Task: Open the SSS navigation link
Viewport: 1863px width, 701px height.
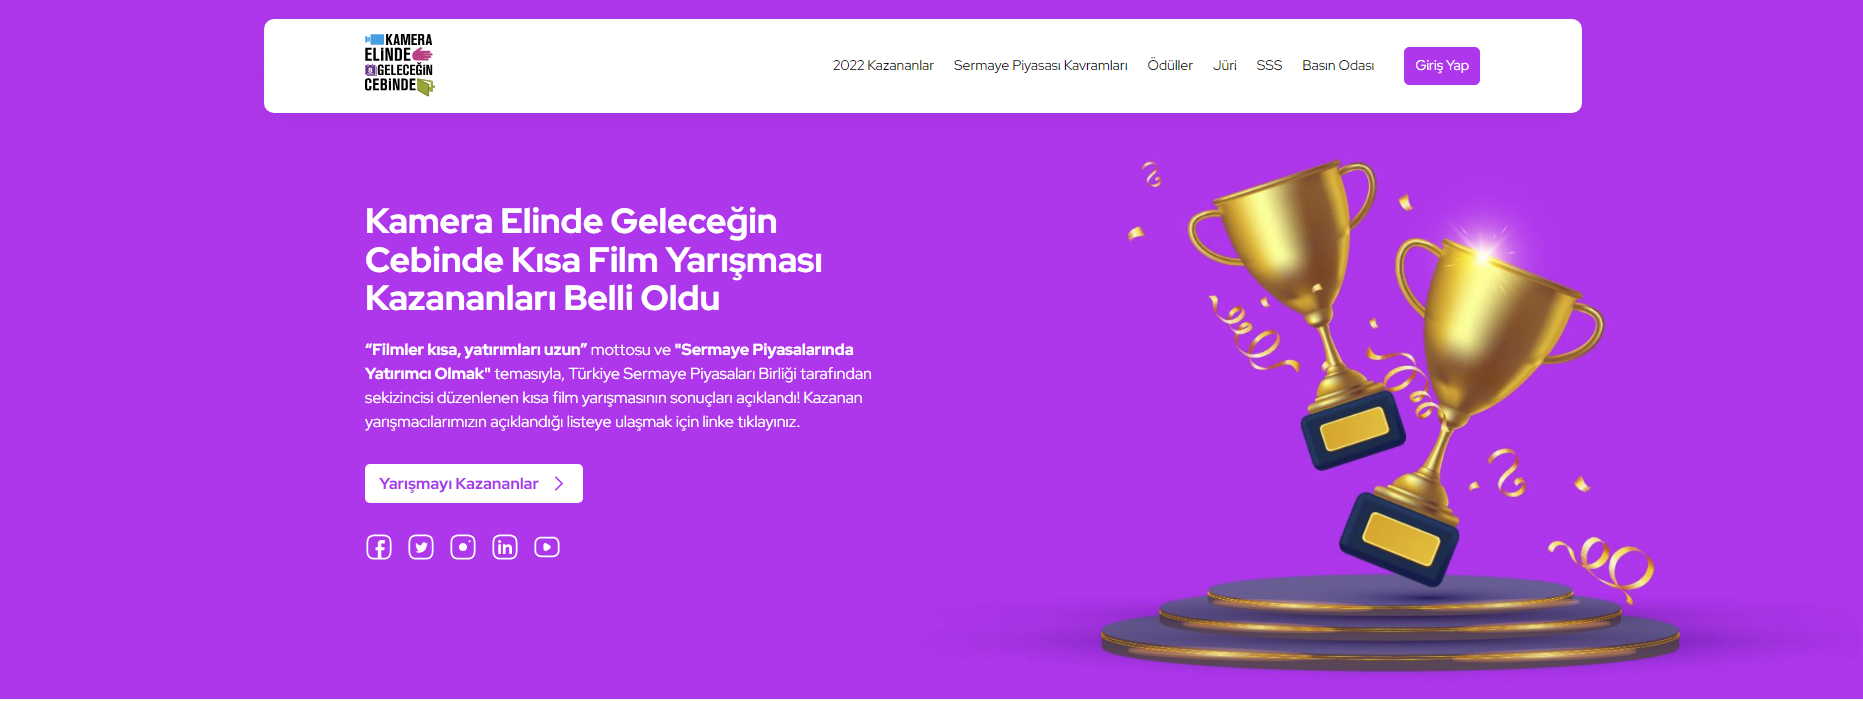Action: tap(1269, 66)
